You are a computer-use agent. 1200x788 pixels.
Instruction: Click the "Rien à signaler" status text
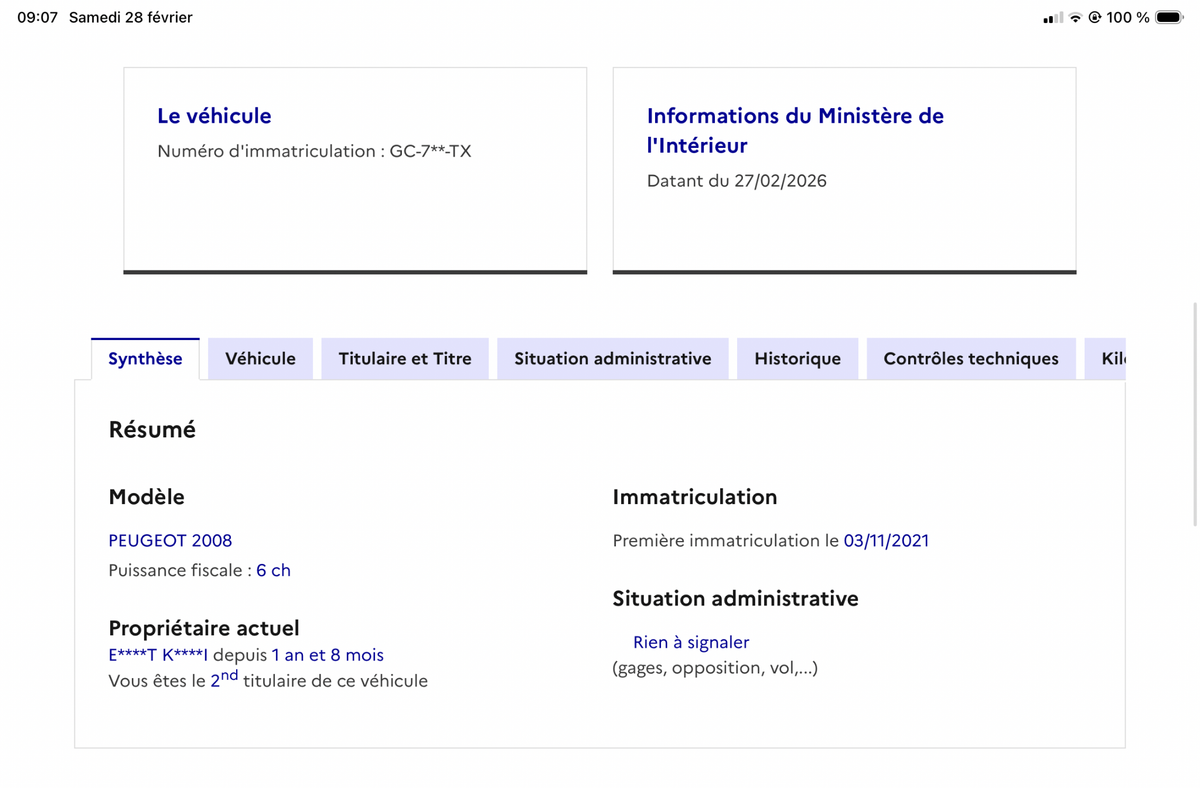click(x=691, y=643)
